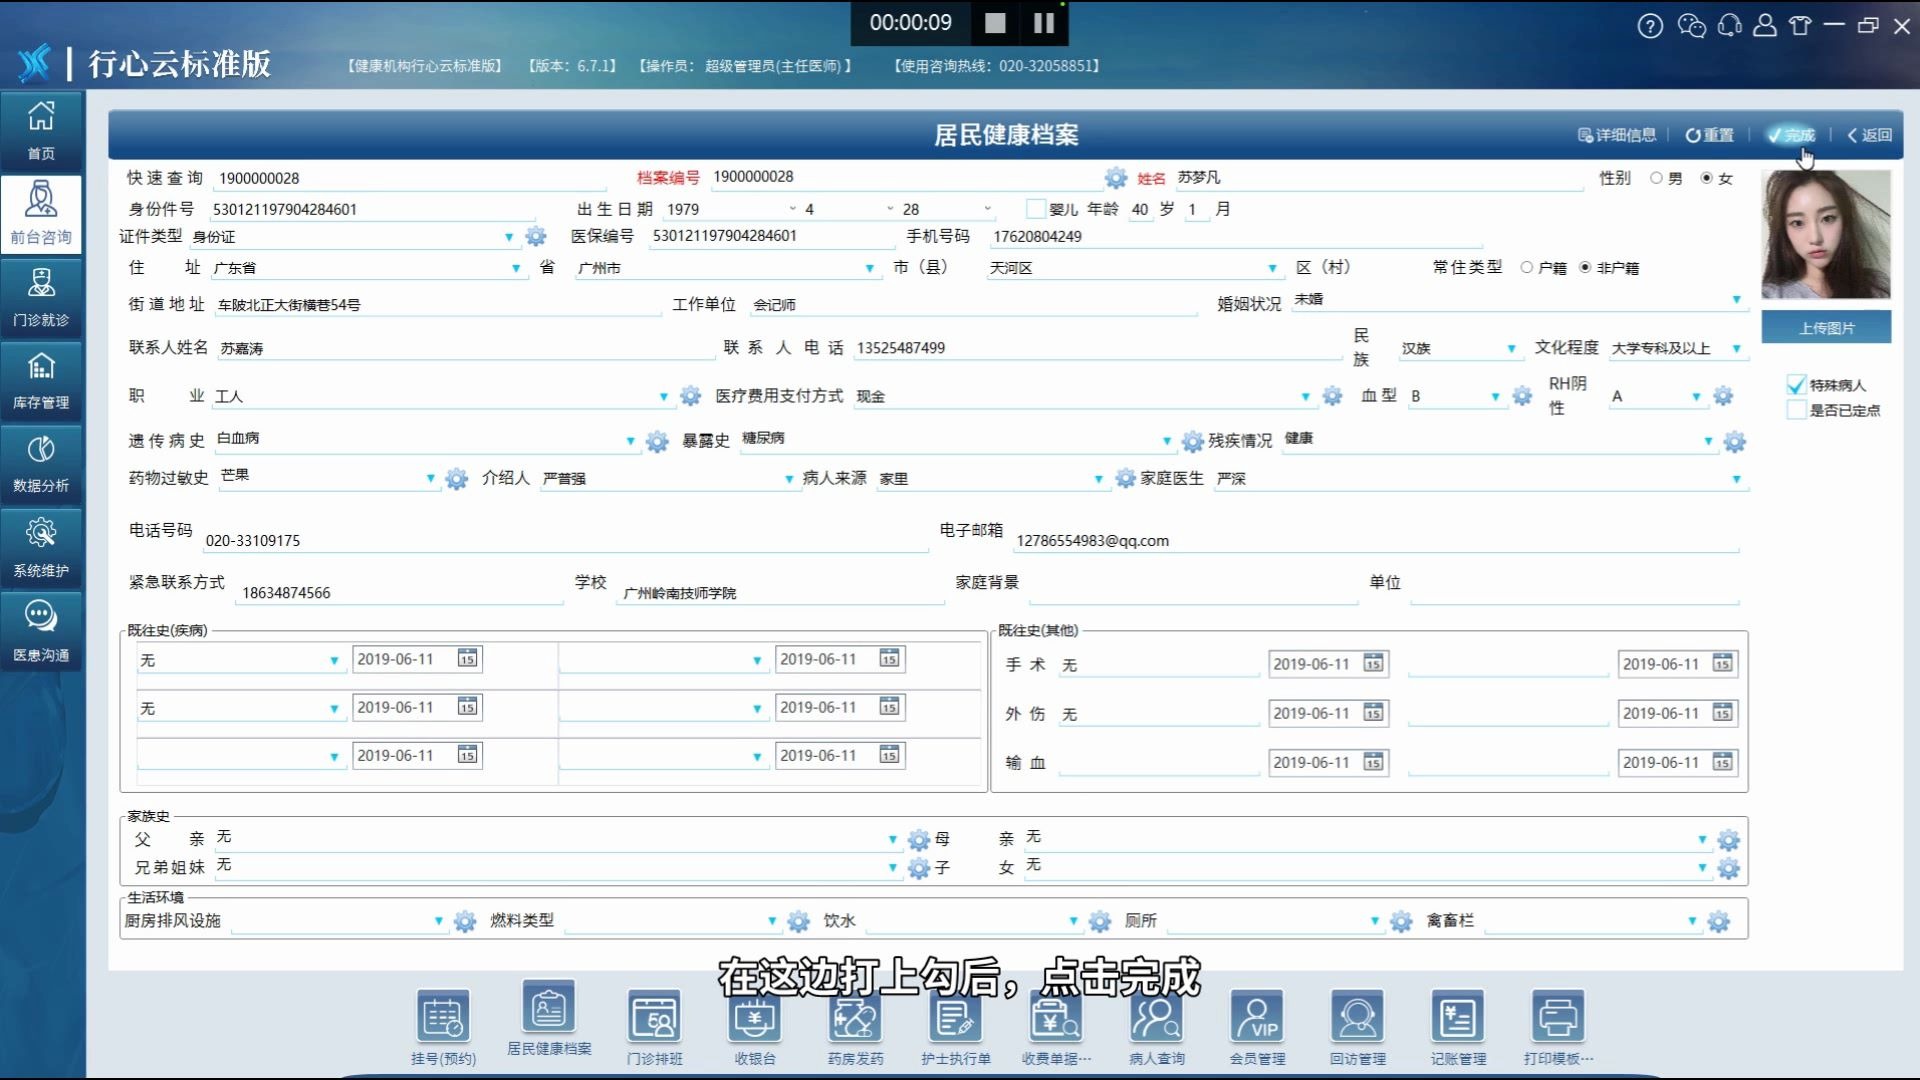Expand the 婚姻状况 dropdown
The height and width of the screenshot is (1080, 1920).
tap(1736, 300)
